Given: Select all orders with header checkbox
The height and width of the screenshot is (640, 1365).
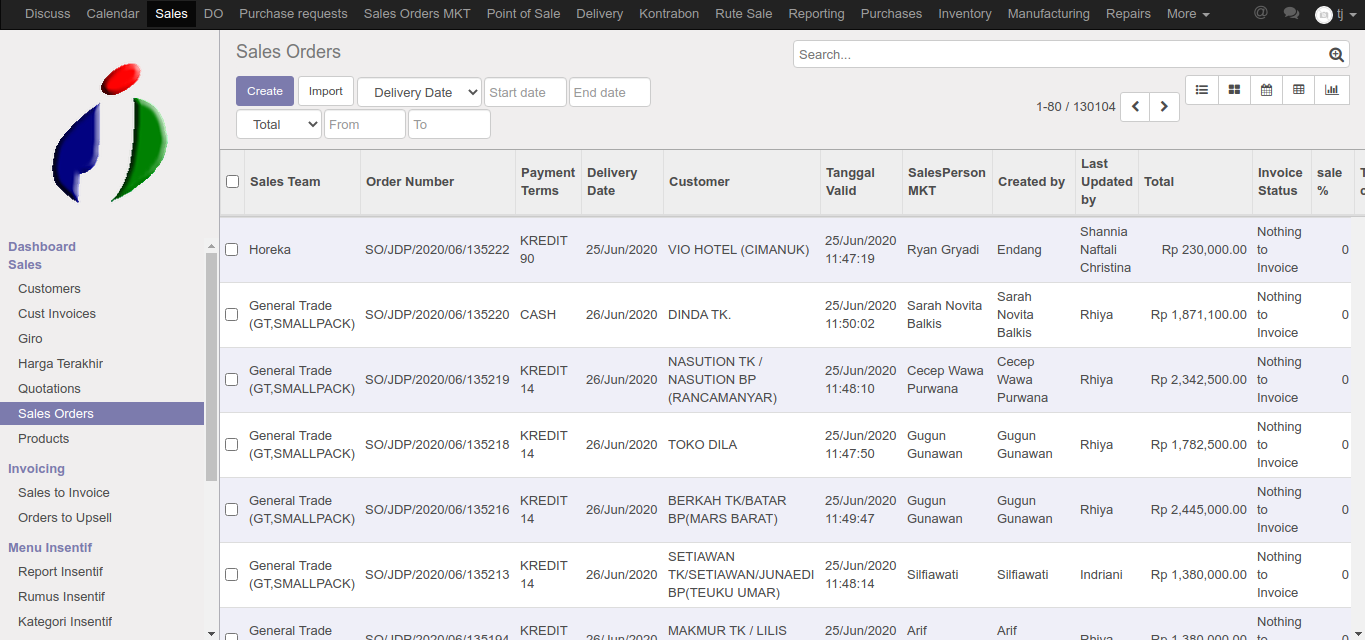Looking at the screenshot, I should tap(233, 182).
